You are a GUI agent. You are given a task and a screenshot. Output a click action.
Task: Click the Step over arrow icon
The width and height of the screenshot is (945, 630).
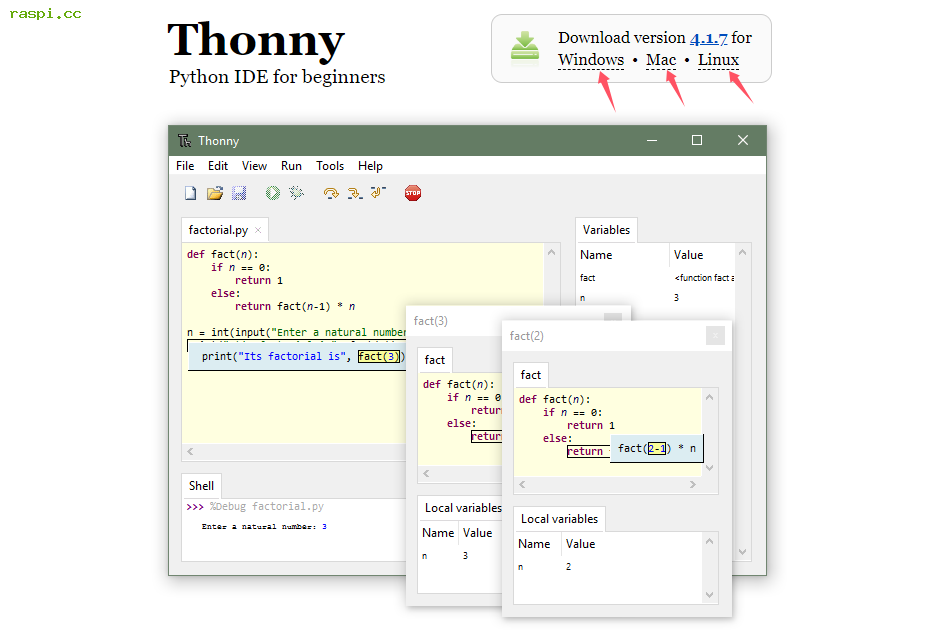331,193
